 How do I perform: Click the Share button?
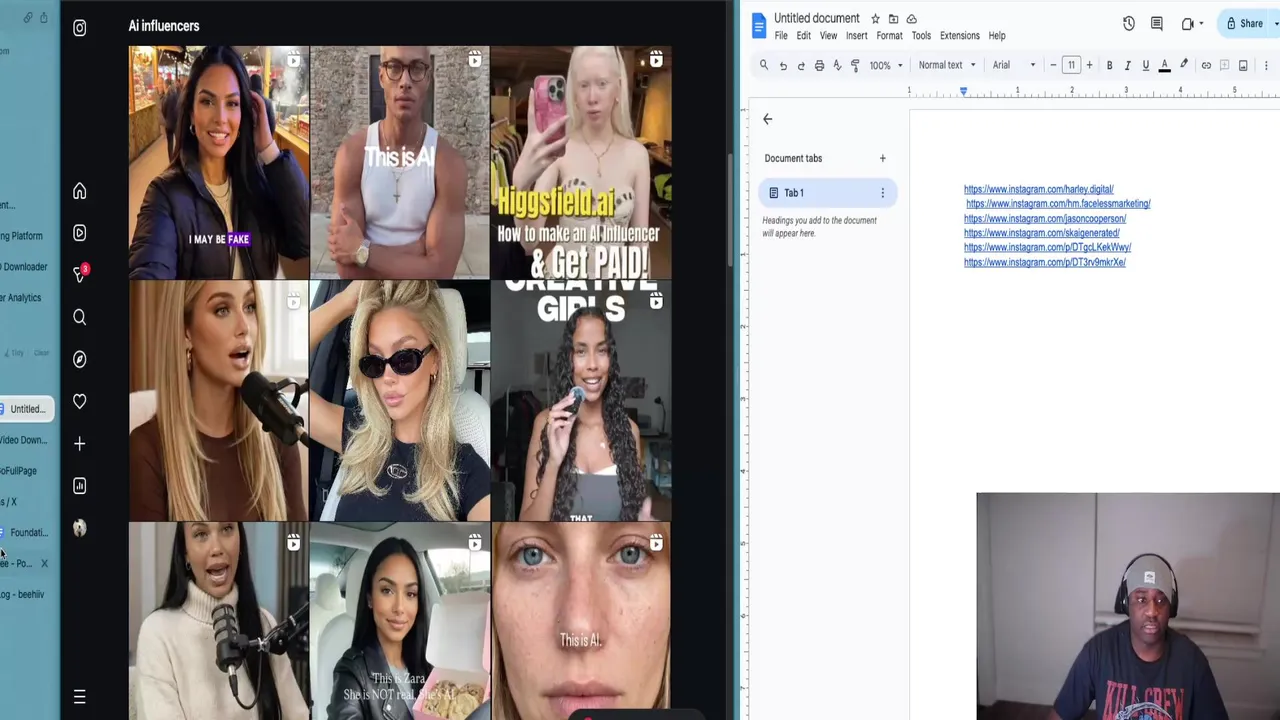click(x=1245, y=24)
